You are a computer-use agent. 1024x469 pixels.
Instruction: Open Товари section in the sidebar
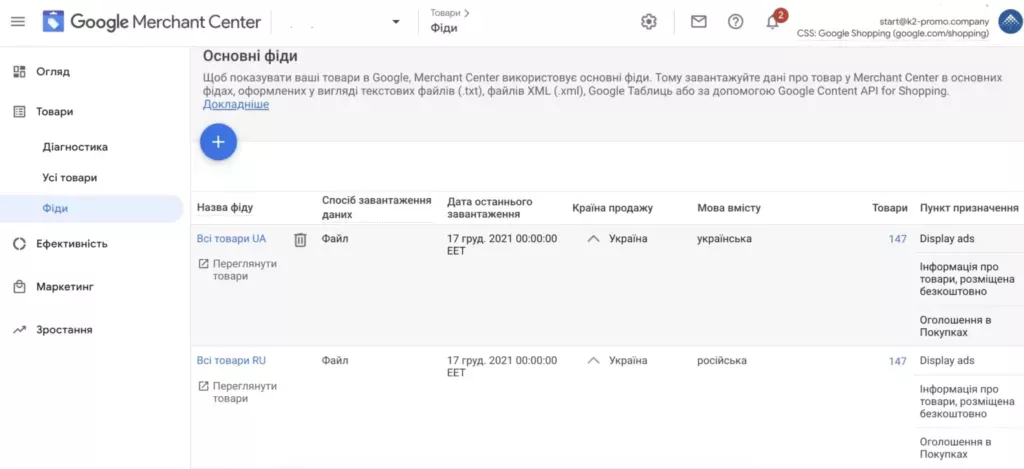pos(55,112)
